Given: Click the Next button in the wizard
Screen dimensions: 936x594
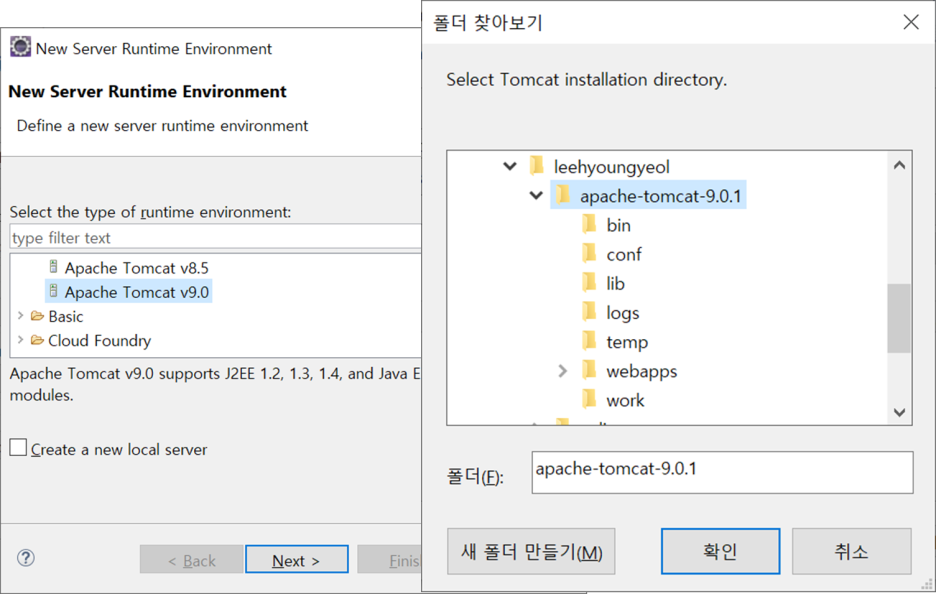Looking at the screenshot, I should coord(297,559).
